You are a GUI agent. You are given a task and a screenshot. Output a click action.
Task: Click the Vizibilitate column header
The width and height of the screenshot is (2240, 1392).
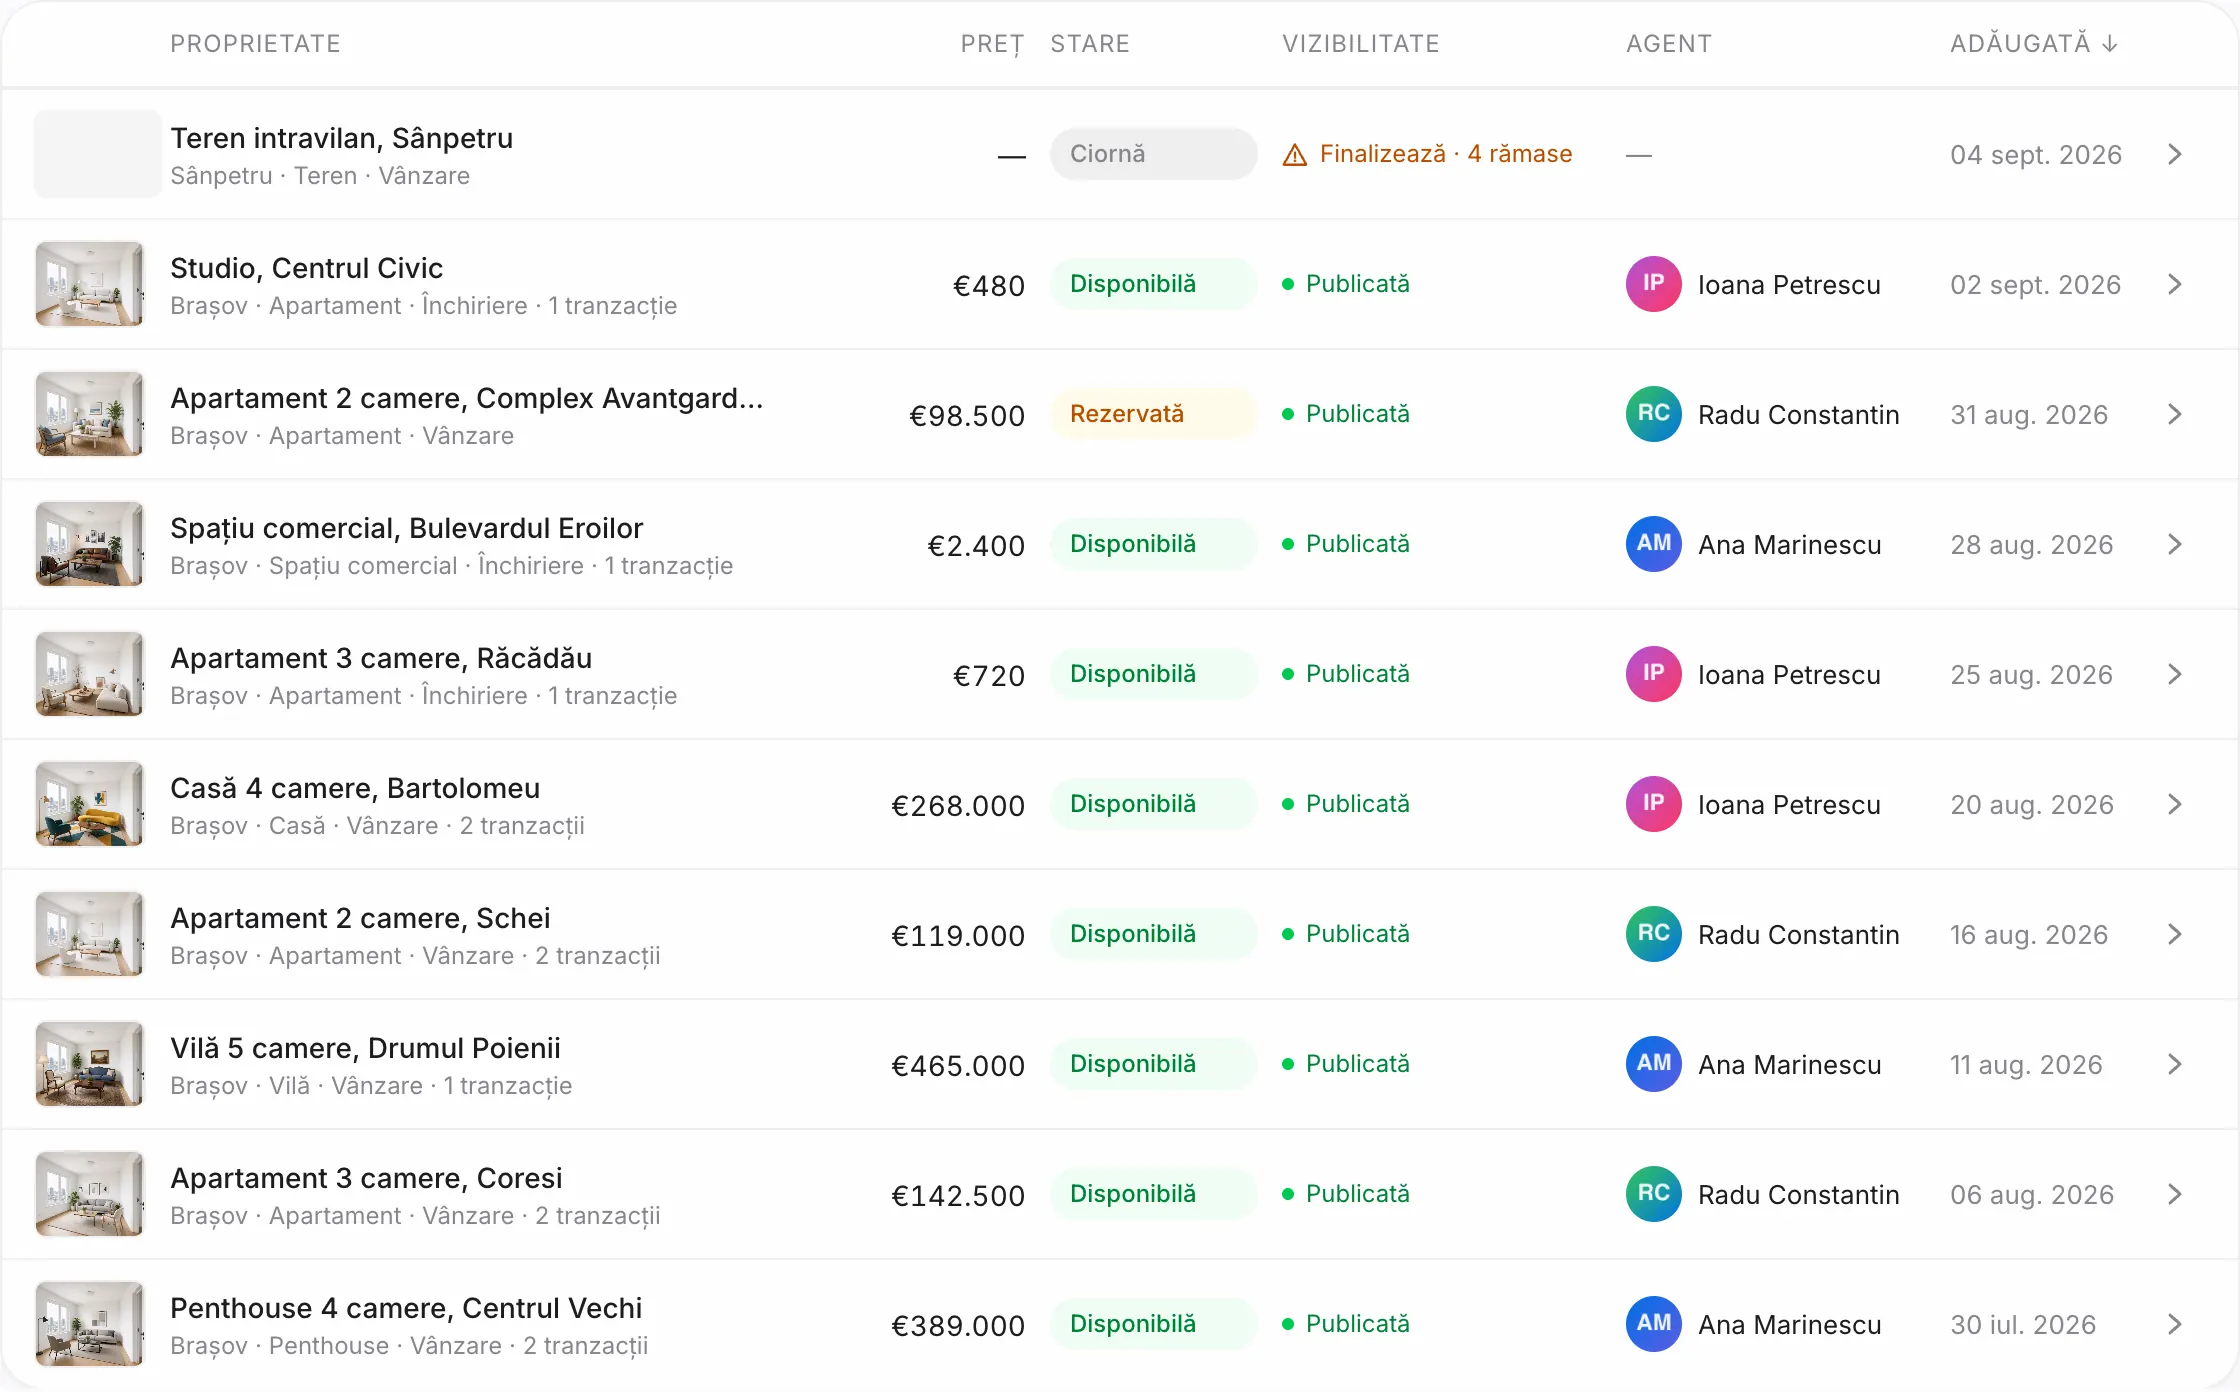coord(1361,44)
